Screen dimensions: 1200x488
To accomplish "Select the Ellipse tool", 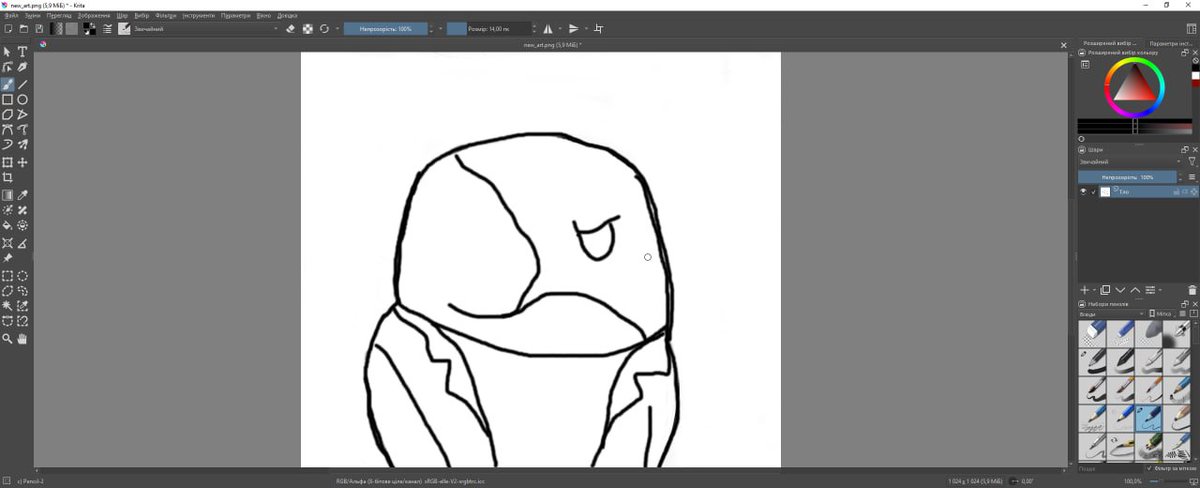I will (22, 99).
